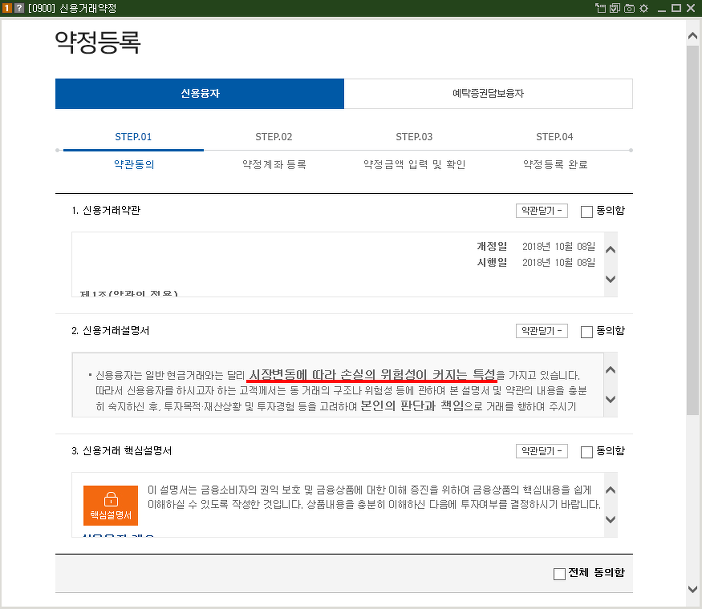Click the linked windows checkmark icon
Screen dimensions: 702x609
click(x=615, y=8)
